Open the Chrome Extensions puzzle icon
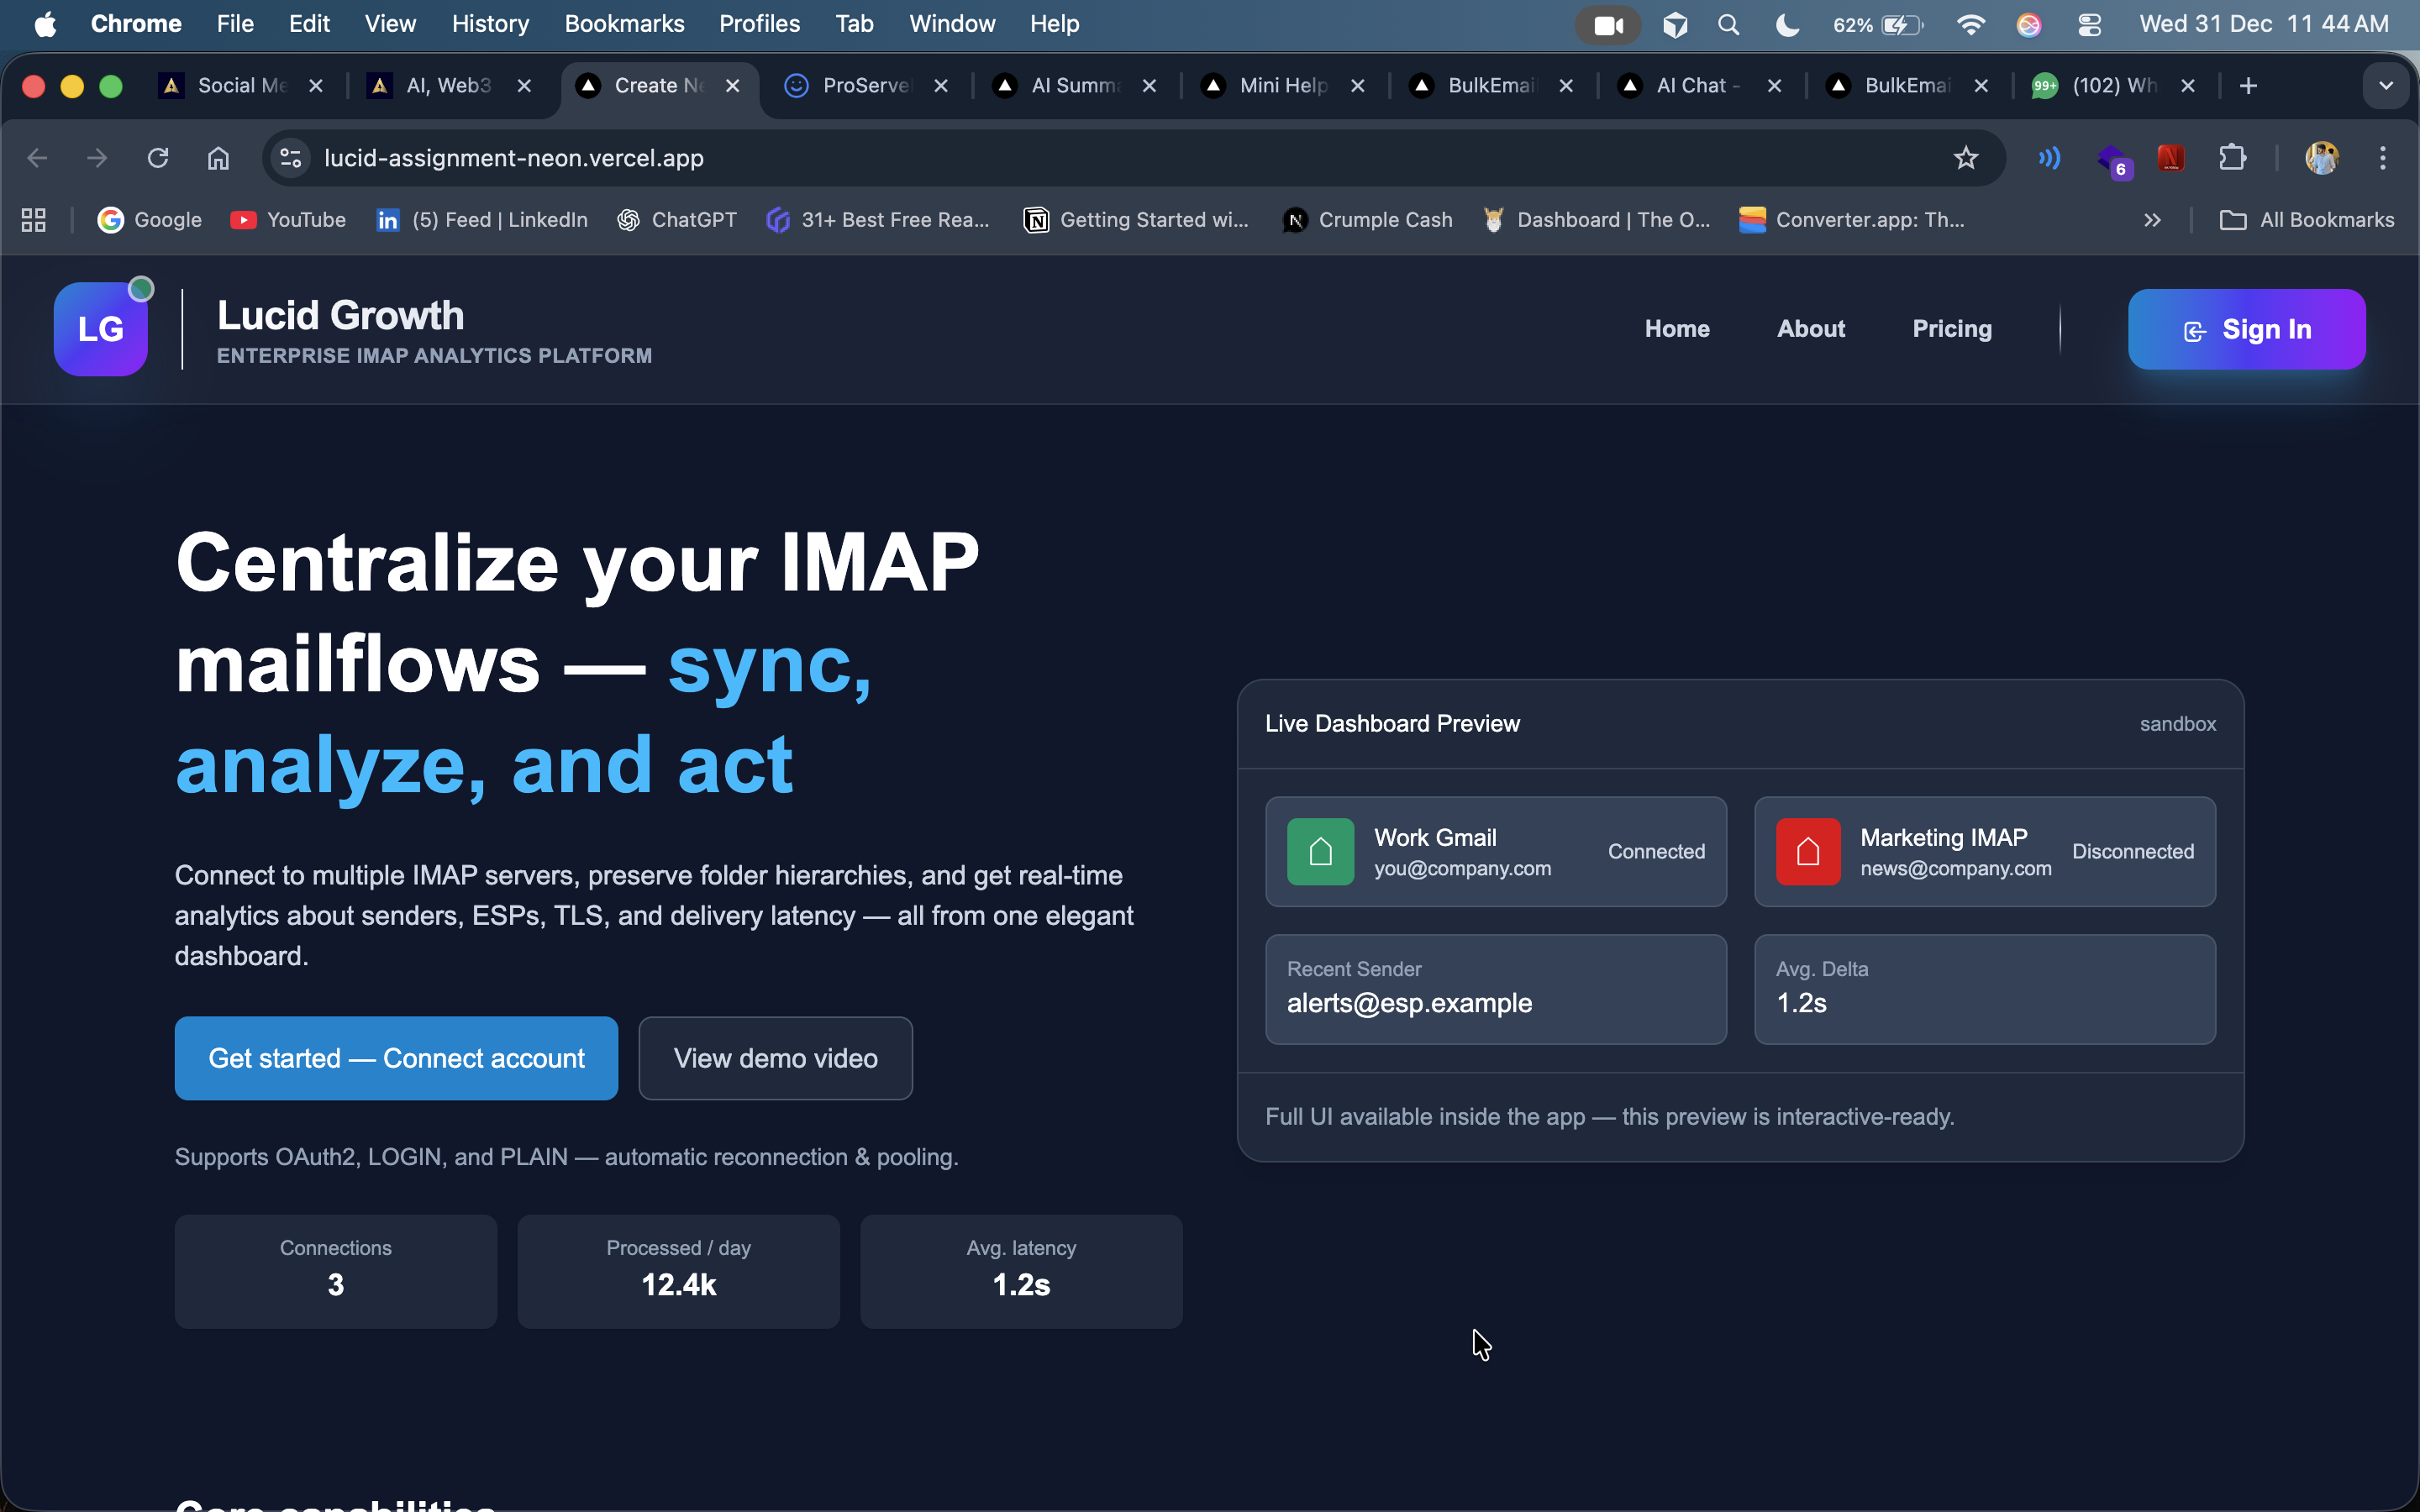The width and height of the screenshot is (2420, 1512). coord(2232,158)
